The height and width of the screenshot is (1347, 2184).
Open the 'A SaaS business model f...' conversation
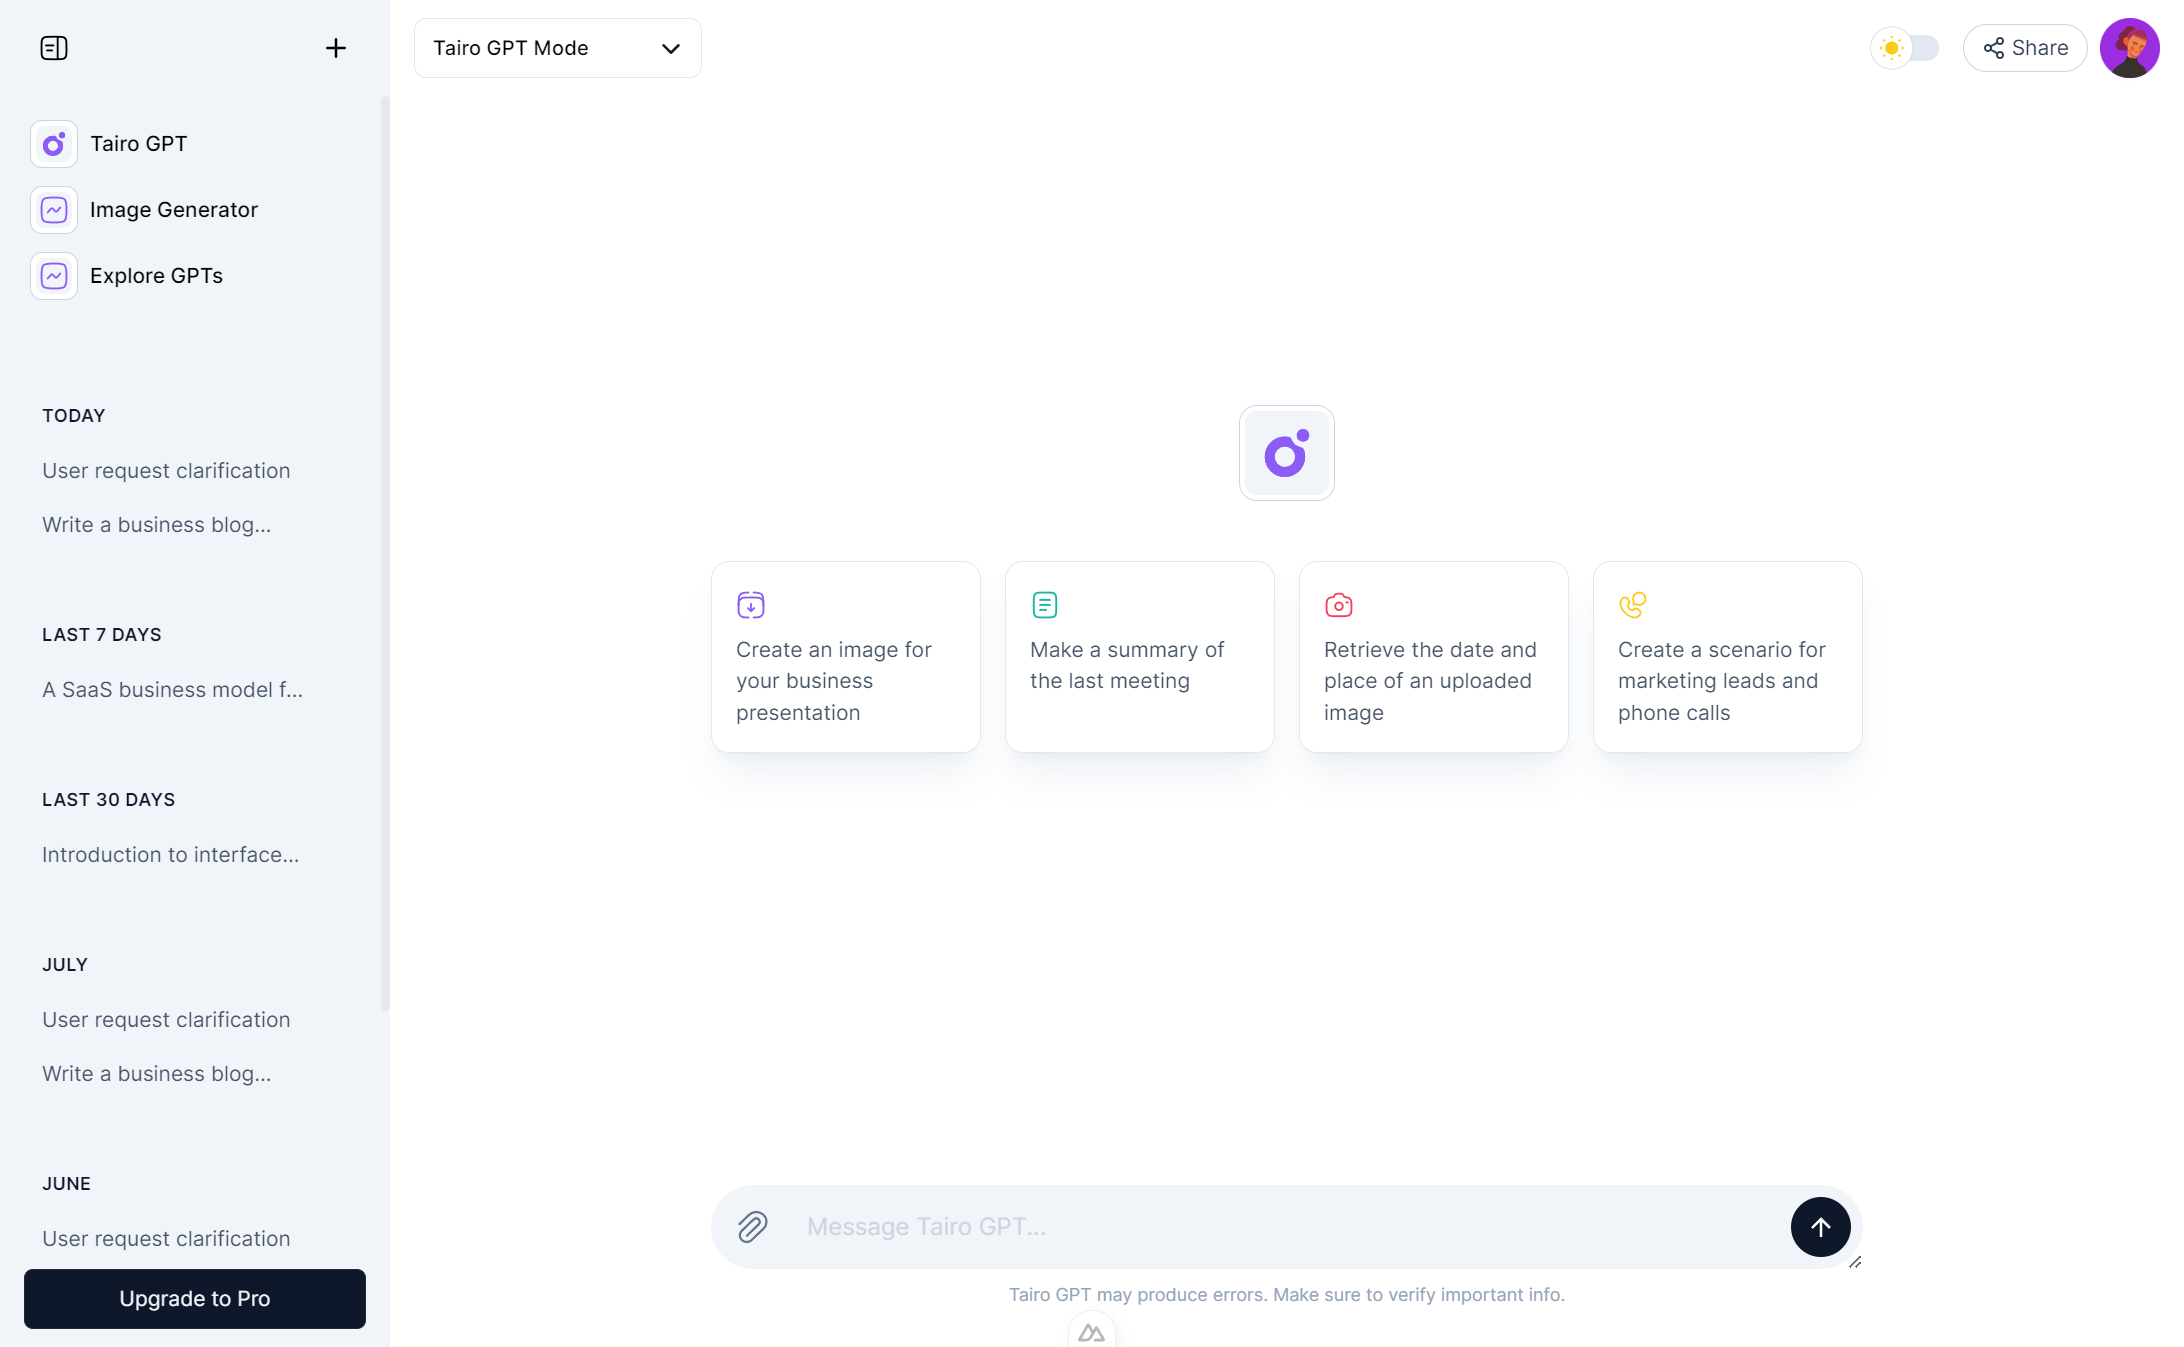click(171, 689)
